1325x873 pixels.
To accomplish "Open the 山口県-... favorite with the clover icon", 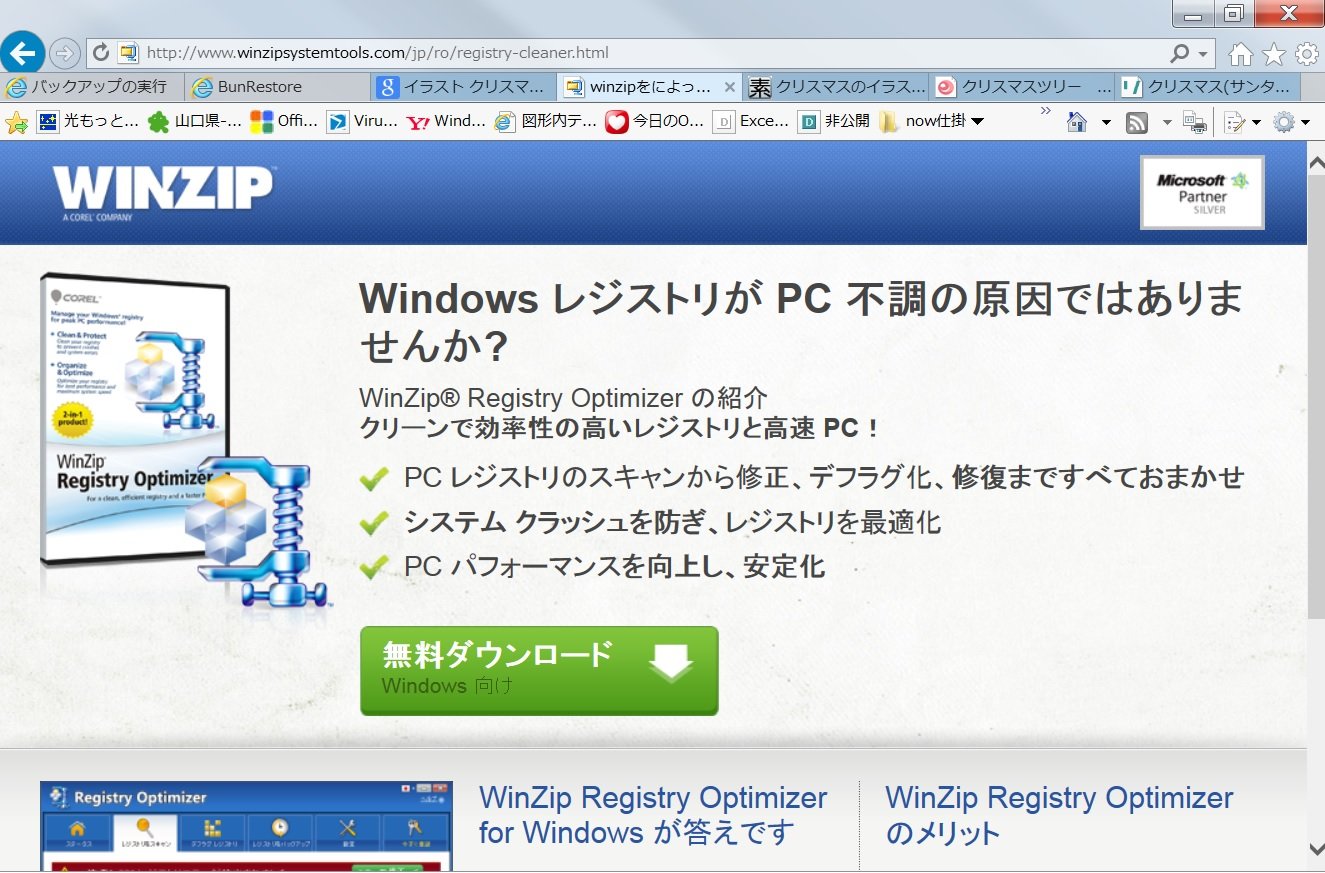I will pos(195,122).
